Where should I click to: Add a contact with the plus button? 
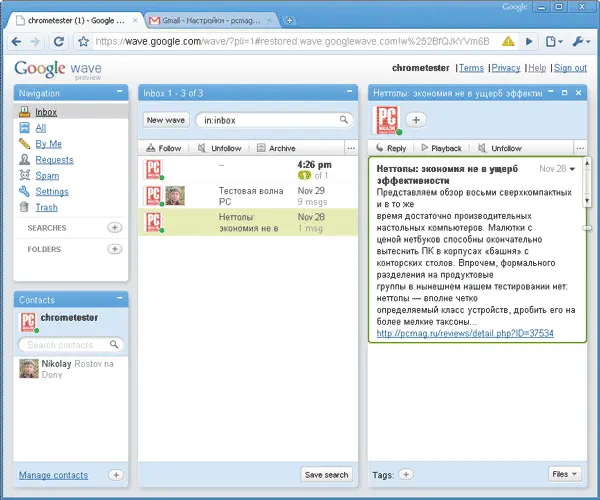(x=116, y=475)
